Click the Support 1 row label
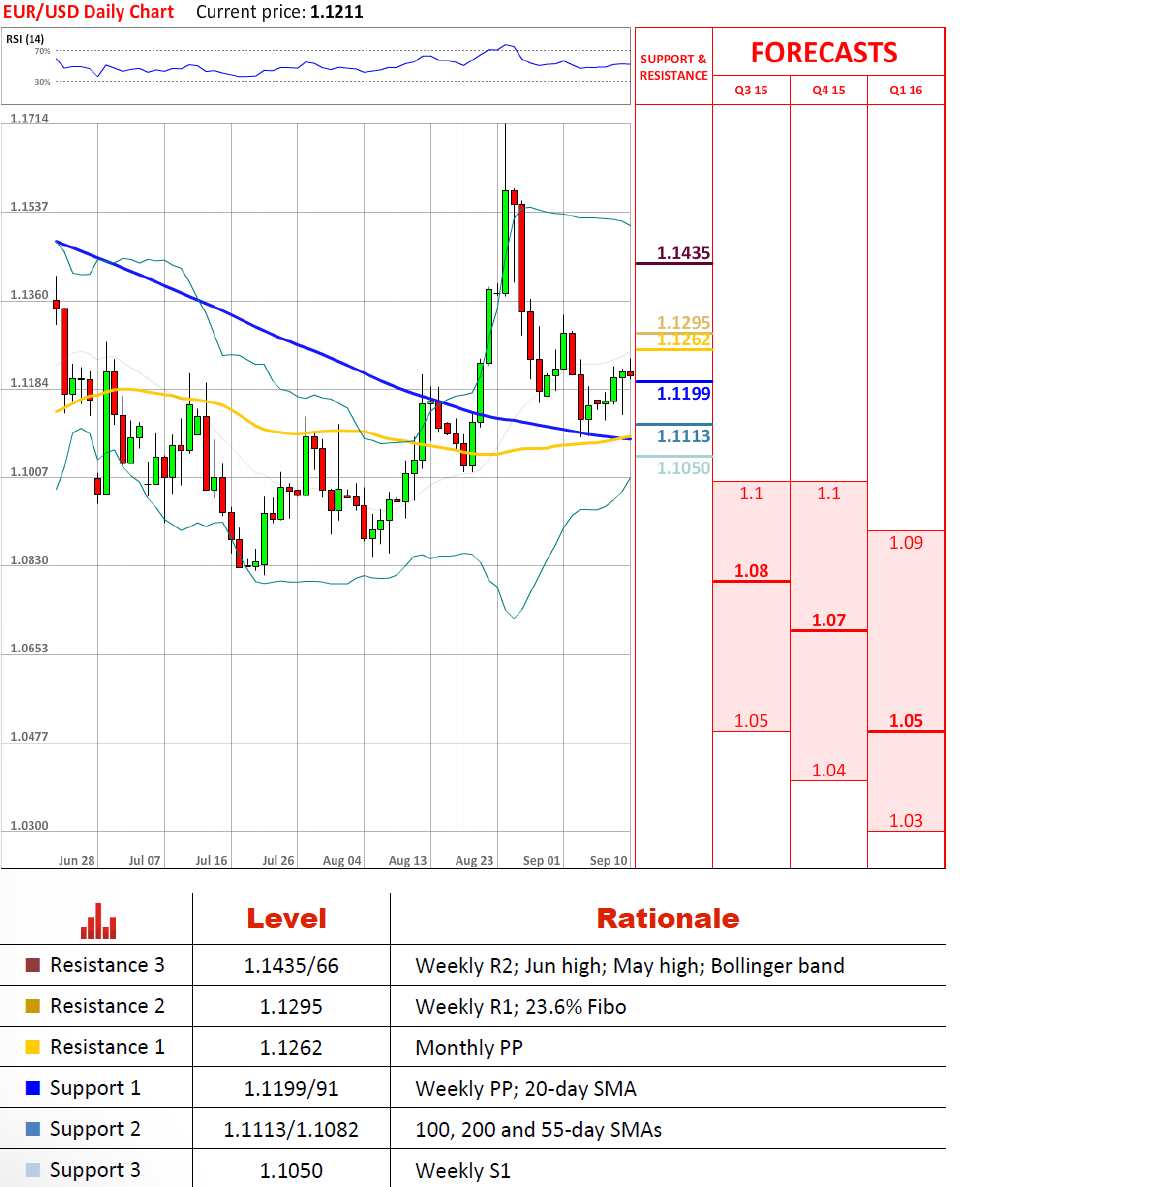 point(95,1089)
